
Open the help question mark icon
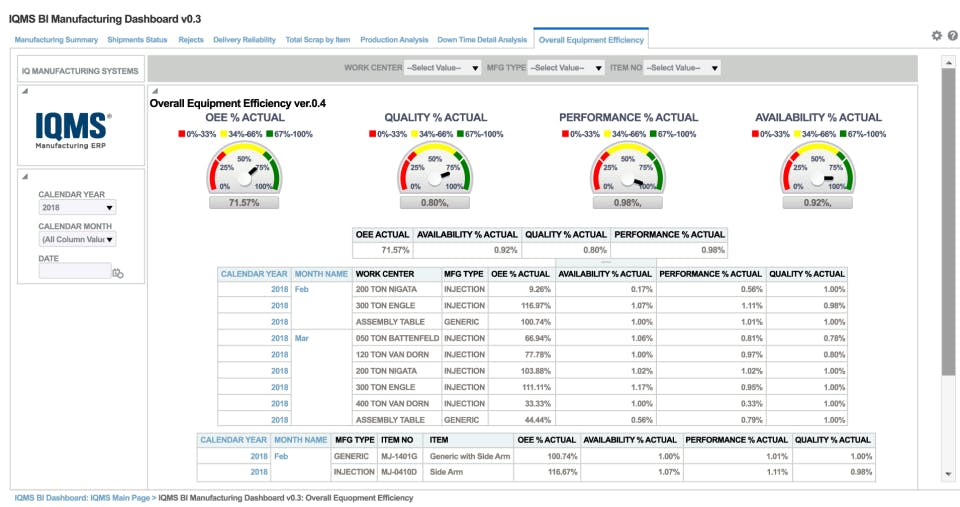(953, 36)
